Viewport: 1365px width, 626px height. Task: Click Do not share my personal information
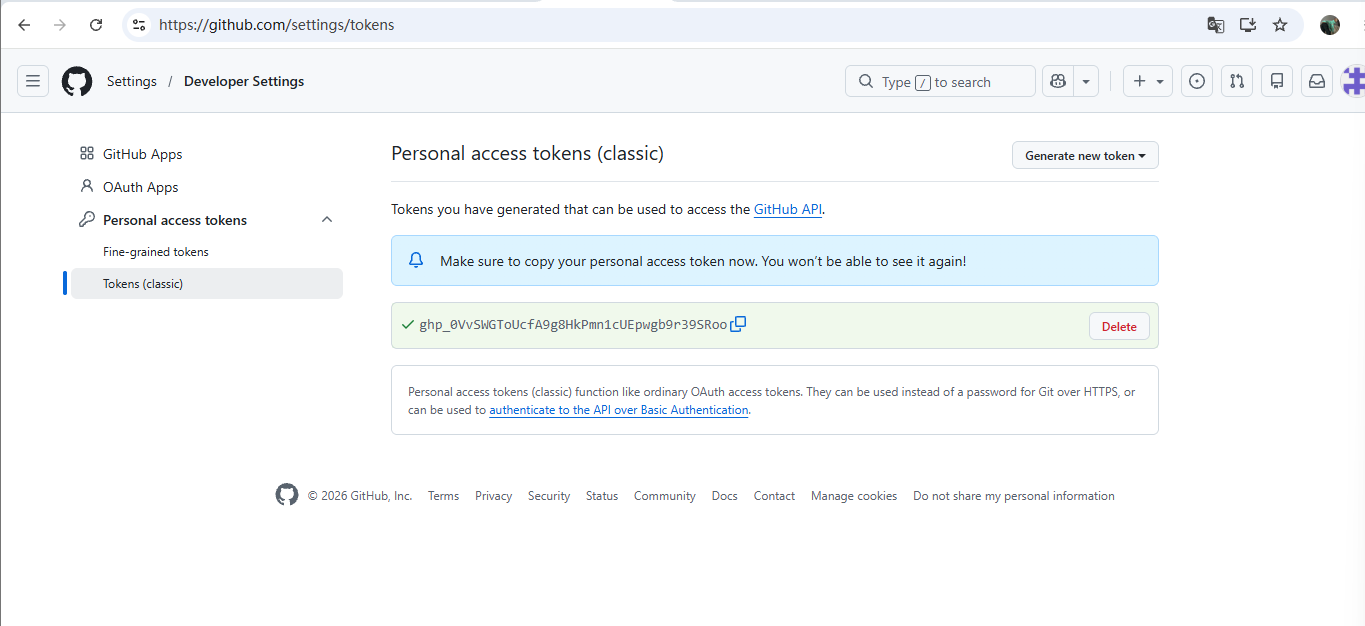coord(1014,496)
